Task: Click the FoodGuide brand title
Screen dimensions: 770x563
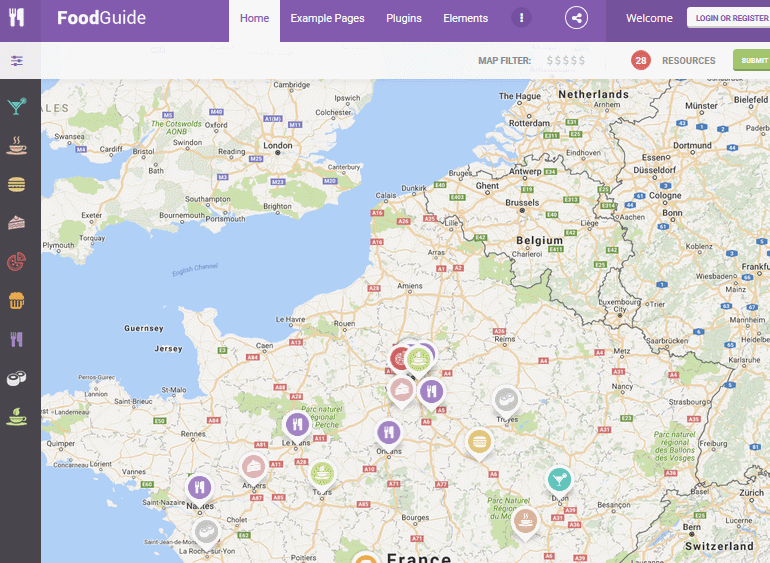Action: 101,18
